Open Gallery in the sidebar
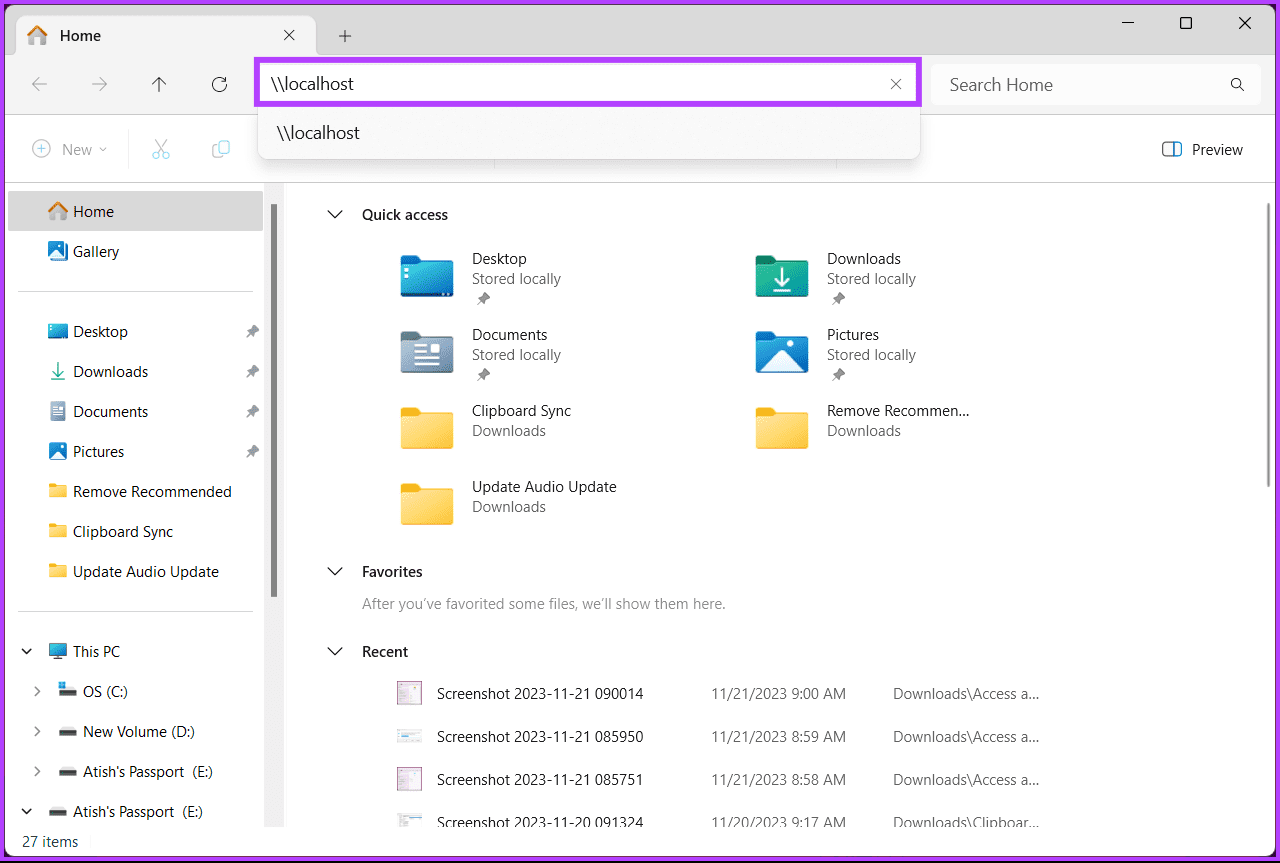Viewport: 1280px width, 863px height. pyautogui.click(x=95, y=252)
